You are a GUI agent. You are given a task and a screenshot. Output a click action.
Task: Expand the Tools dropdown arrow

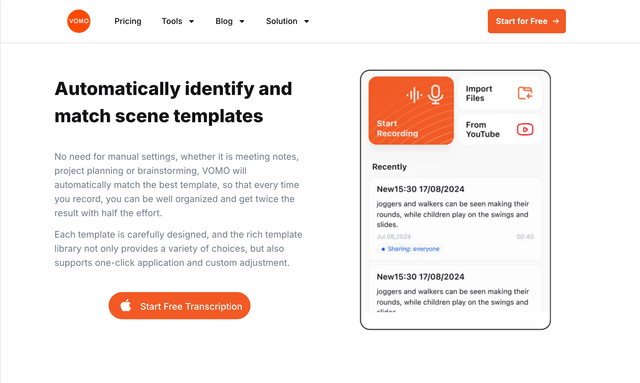point(191,22)
